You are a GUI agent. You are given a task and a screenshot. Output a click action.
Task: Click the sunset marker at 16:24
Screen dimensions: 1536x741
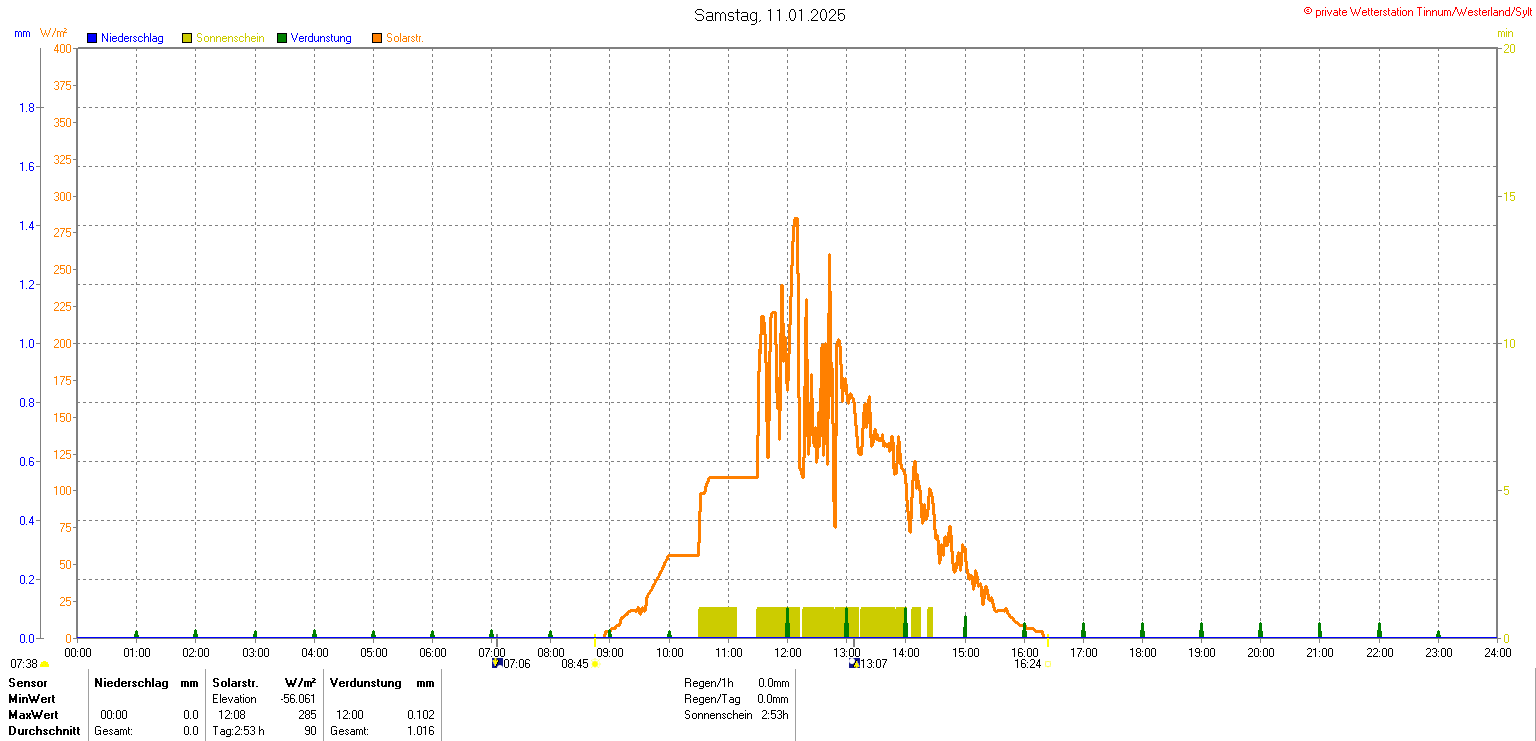pyautogui.click(x=1048, y=664)
